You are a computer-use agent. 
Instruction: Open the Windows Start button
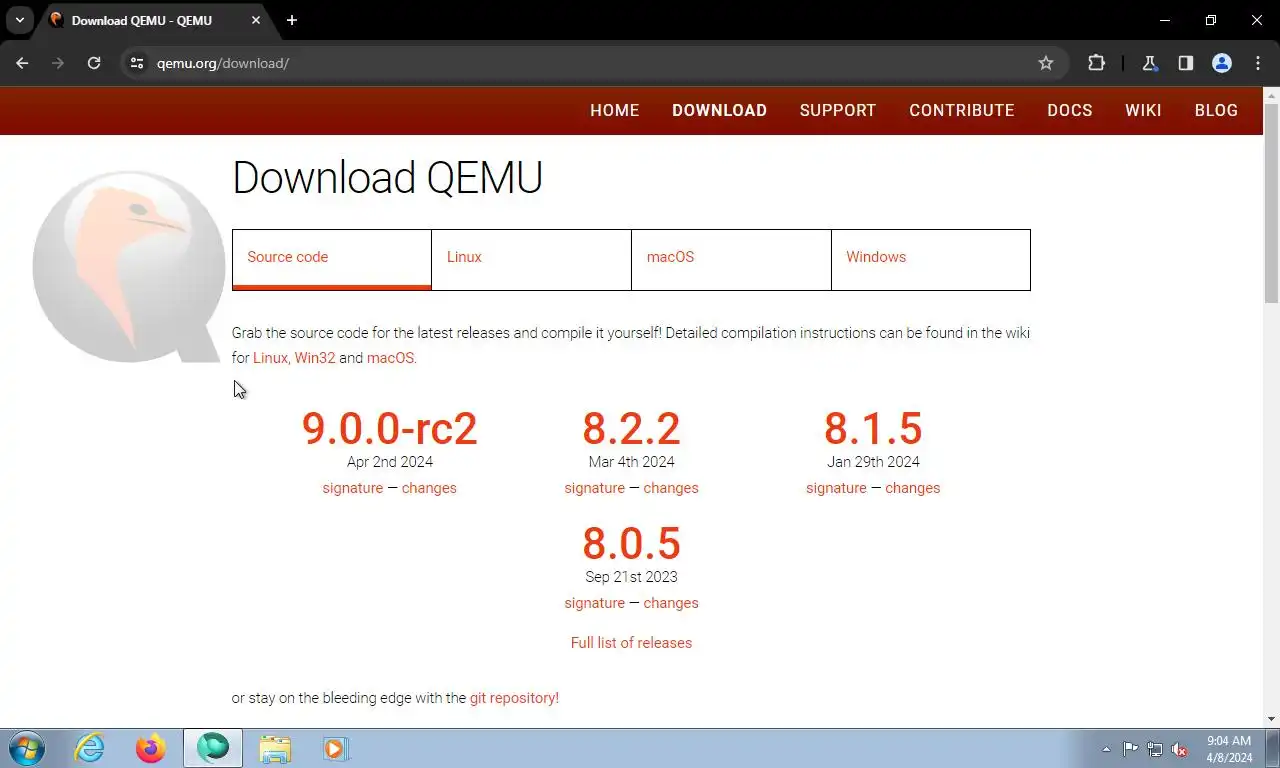pos(26,748)
